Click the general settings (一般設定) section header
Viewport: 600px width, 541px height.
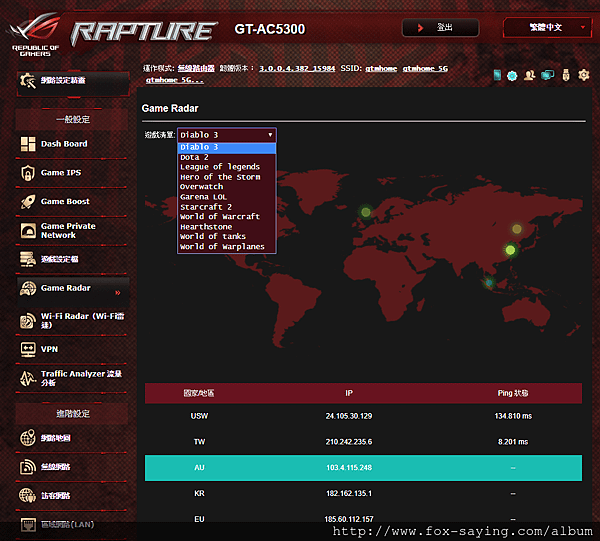point(73,119)
